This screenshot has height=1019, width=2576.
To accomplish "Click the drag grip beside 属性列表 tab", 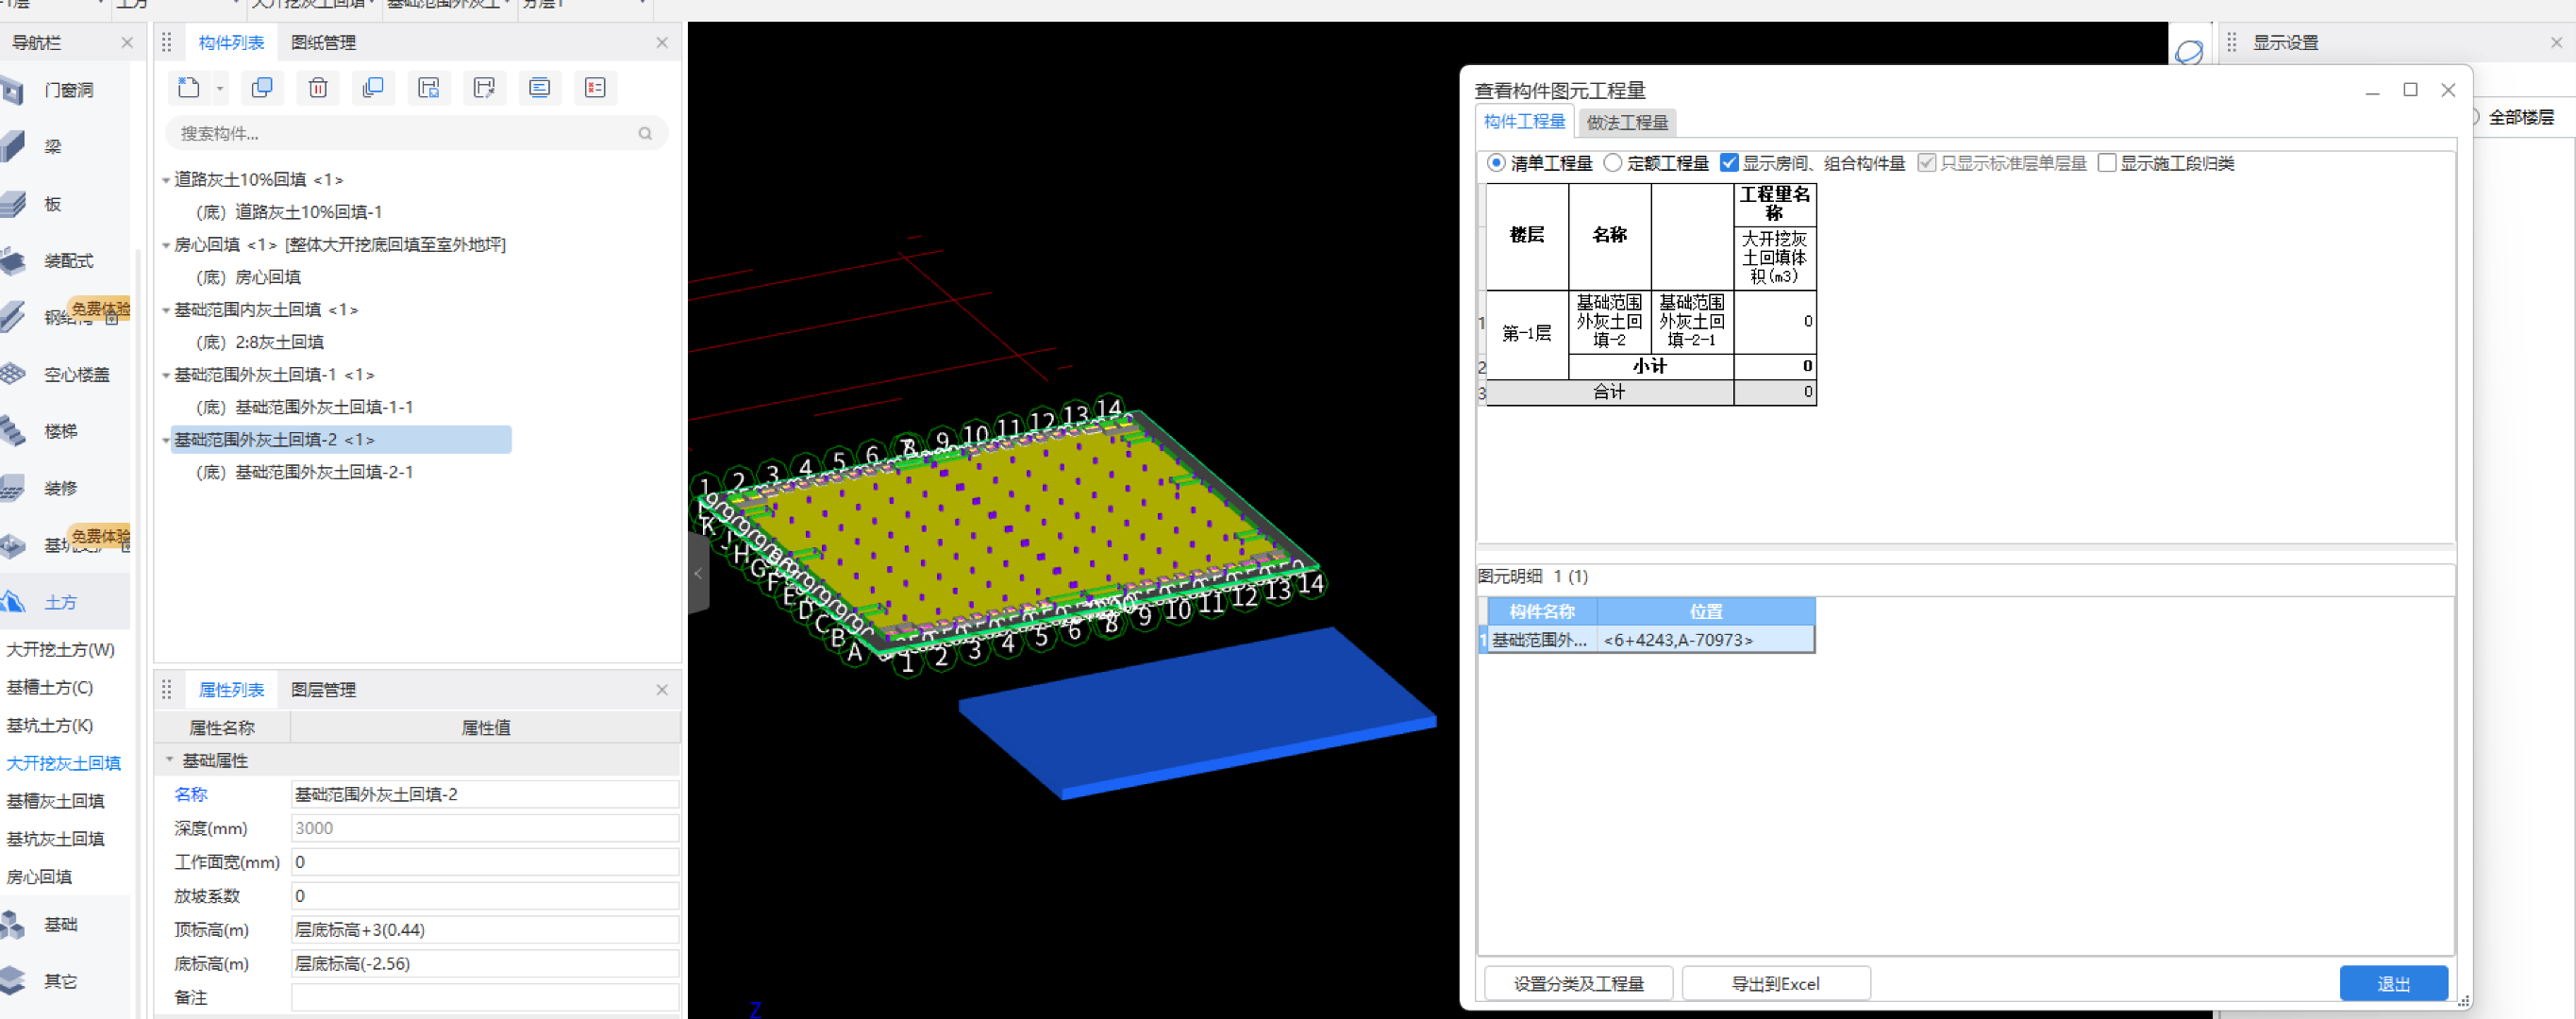I will [167, 689].
